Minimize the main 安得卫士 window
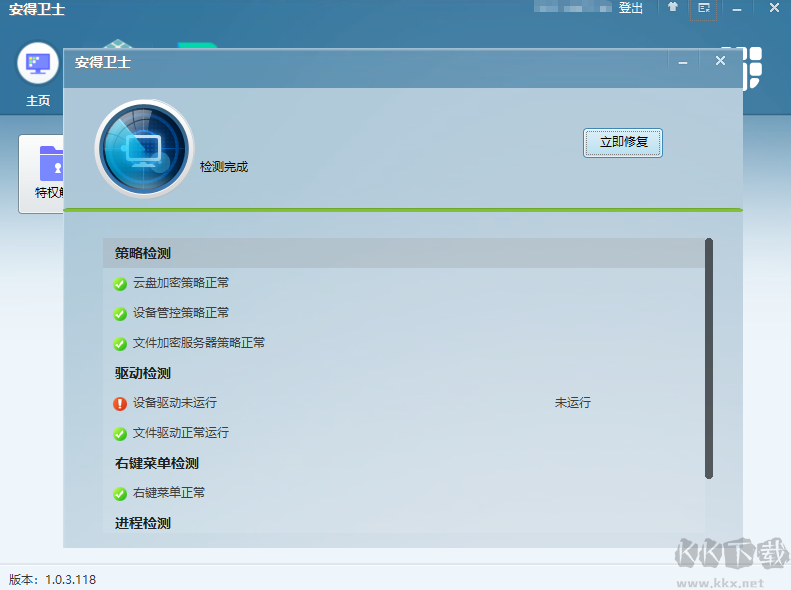791x590 pixels. tap(737, 9)
